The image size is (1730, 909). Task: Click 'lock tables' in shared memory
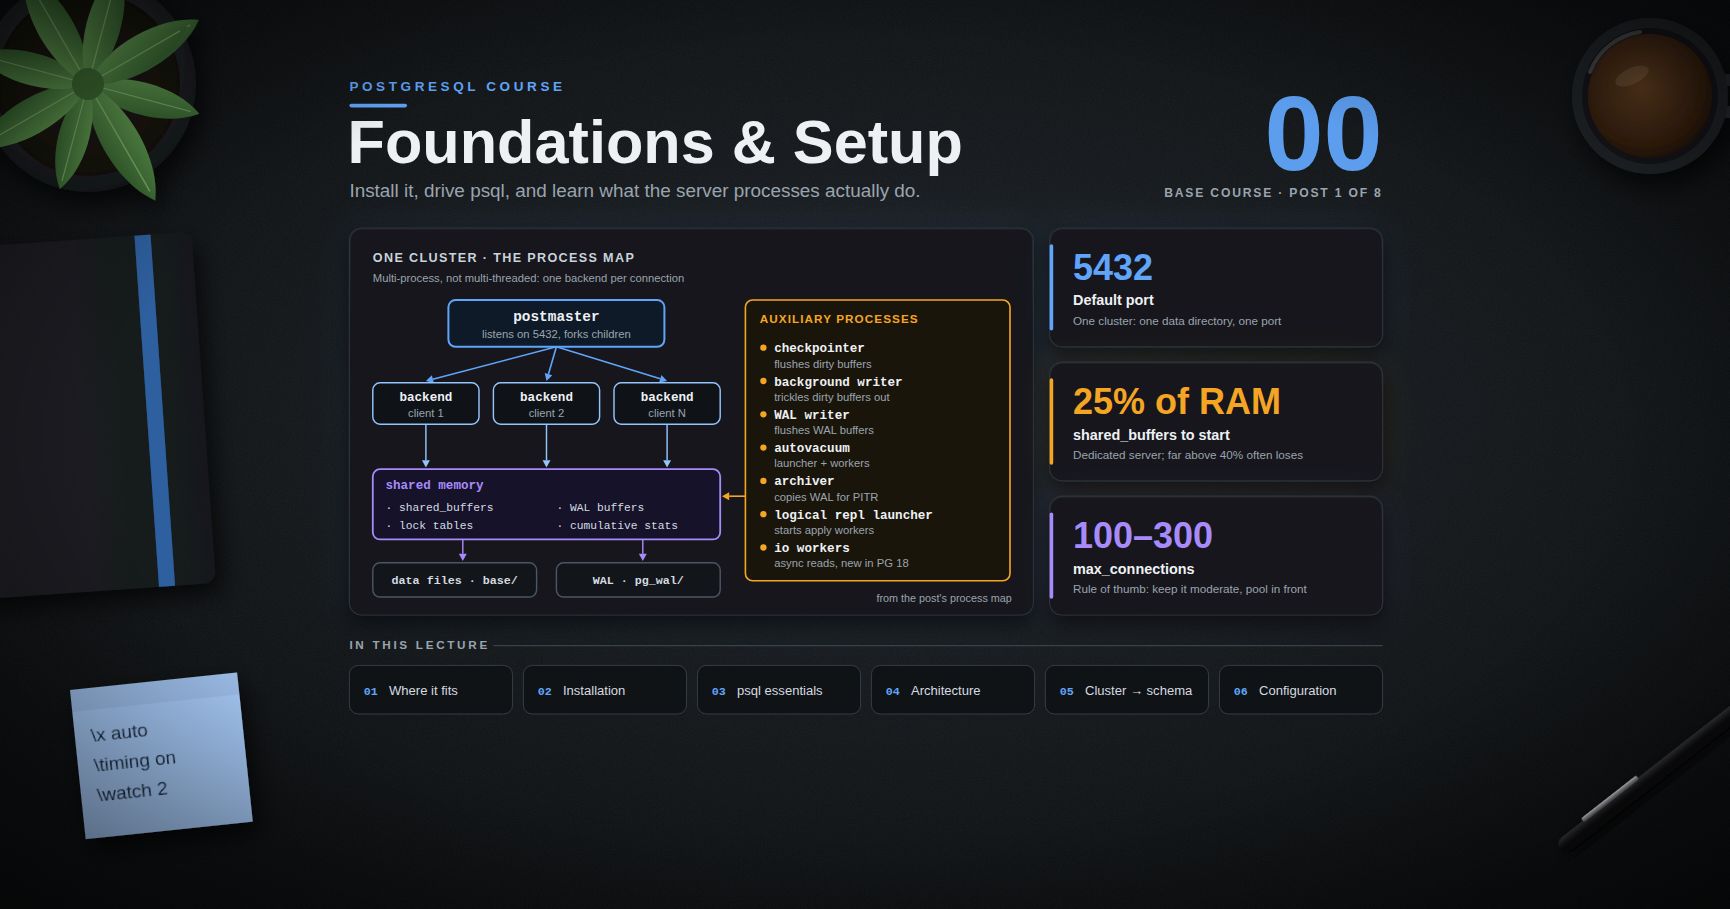click(436, 525)
